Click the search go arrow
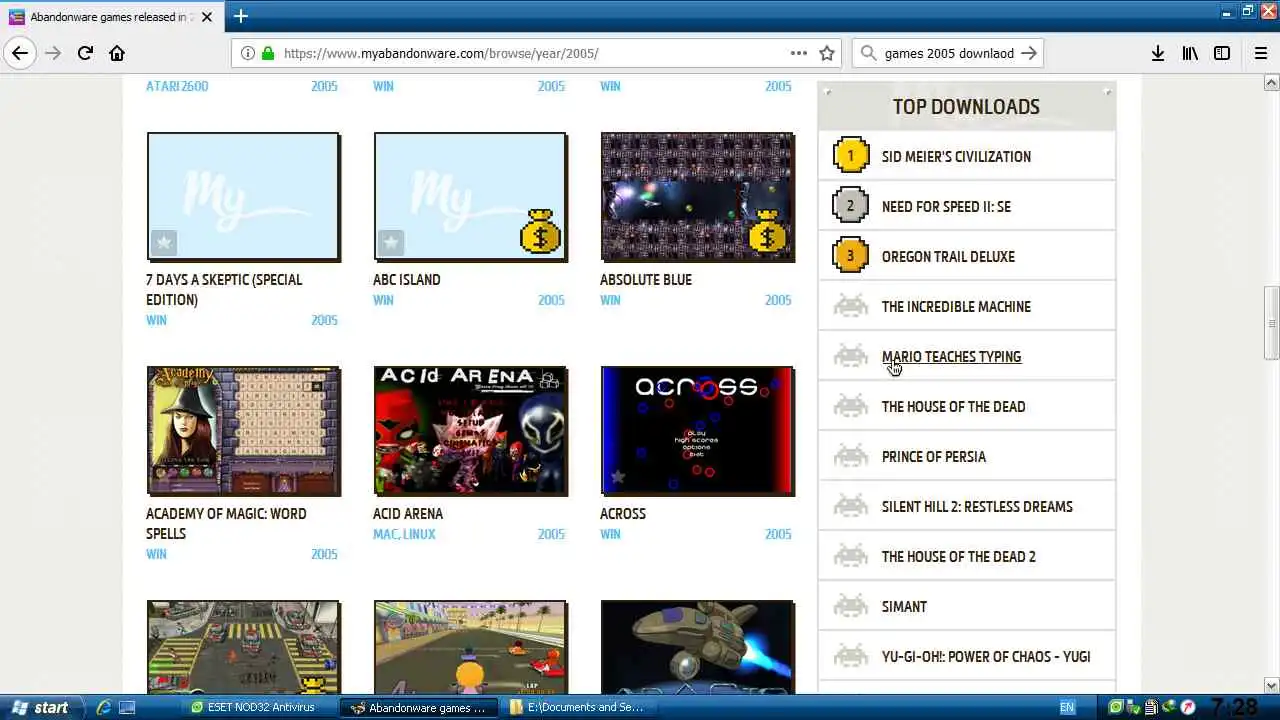The image size is (1280, 720). coord(1029,53)
